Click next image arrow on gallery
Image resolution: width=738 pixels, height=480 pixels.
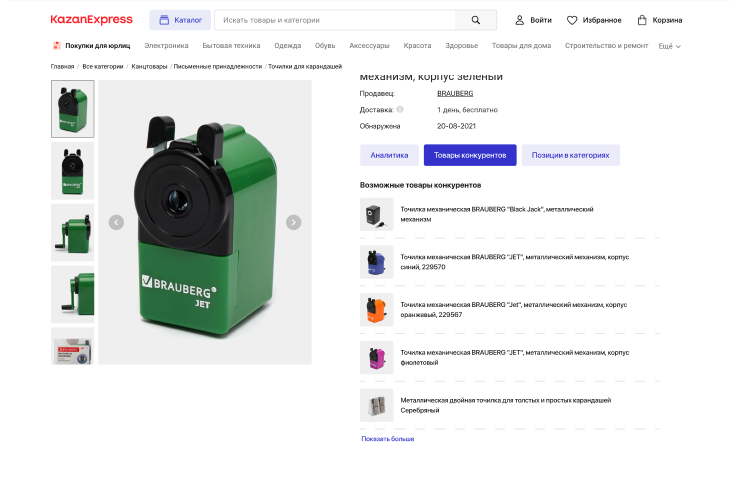[294, 222]
